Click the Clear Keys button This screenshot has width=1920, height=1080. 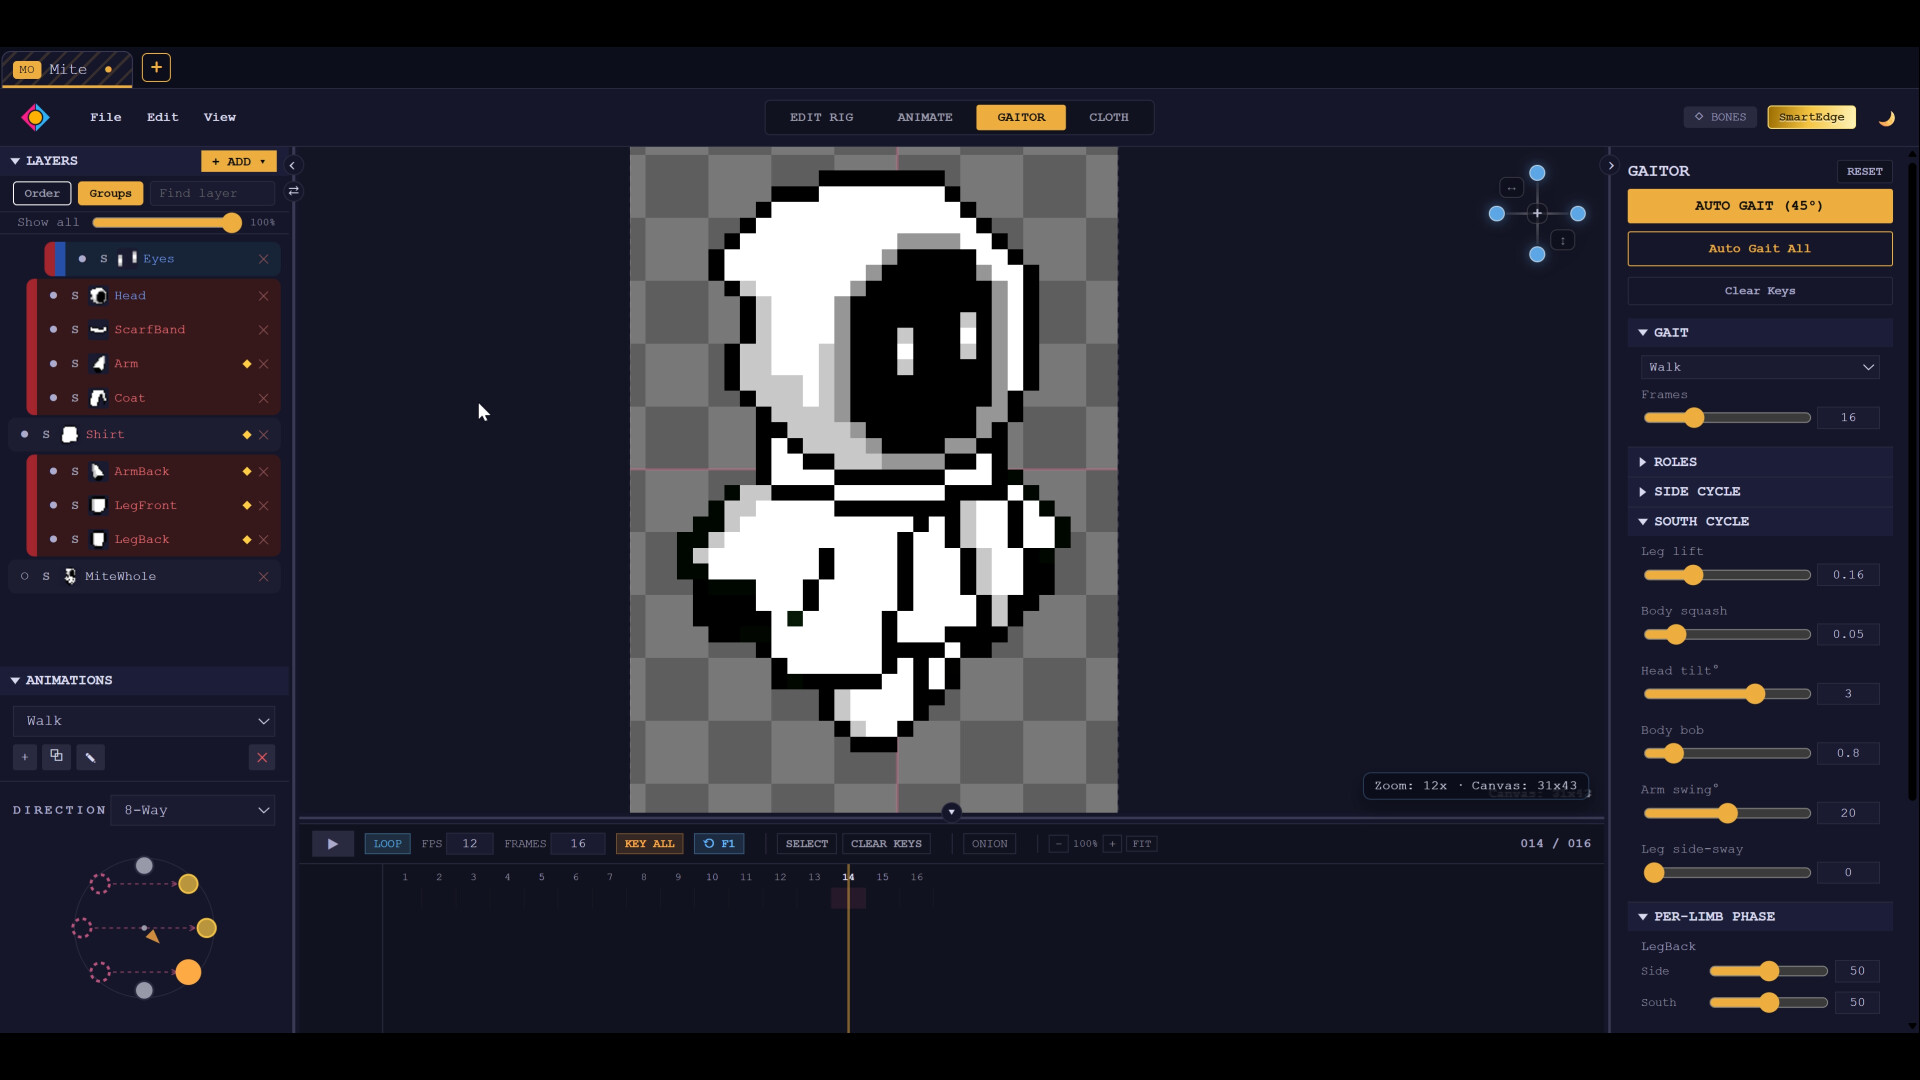[1760, 291]
